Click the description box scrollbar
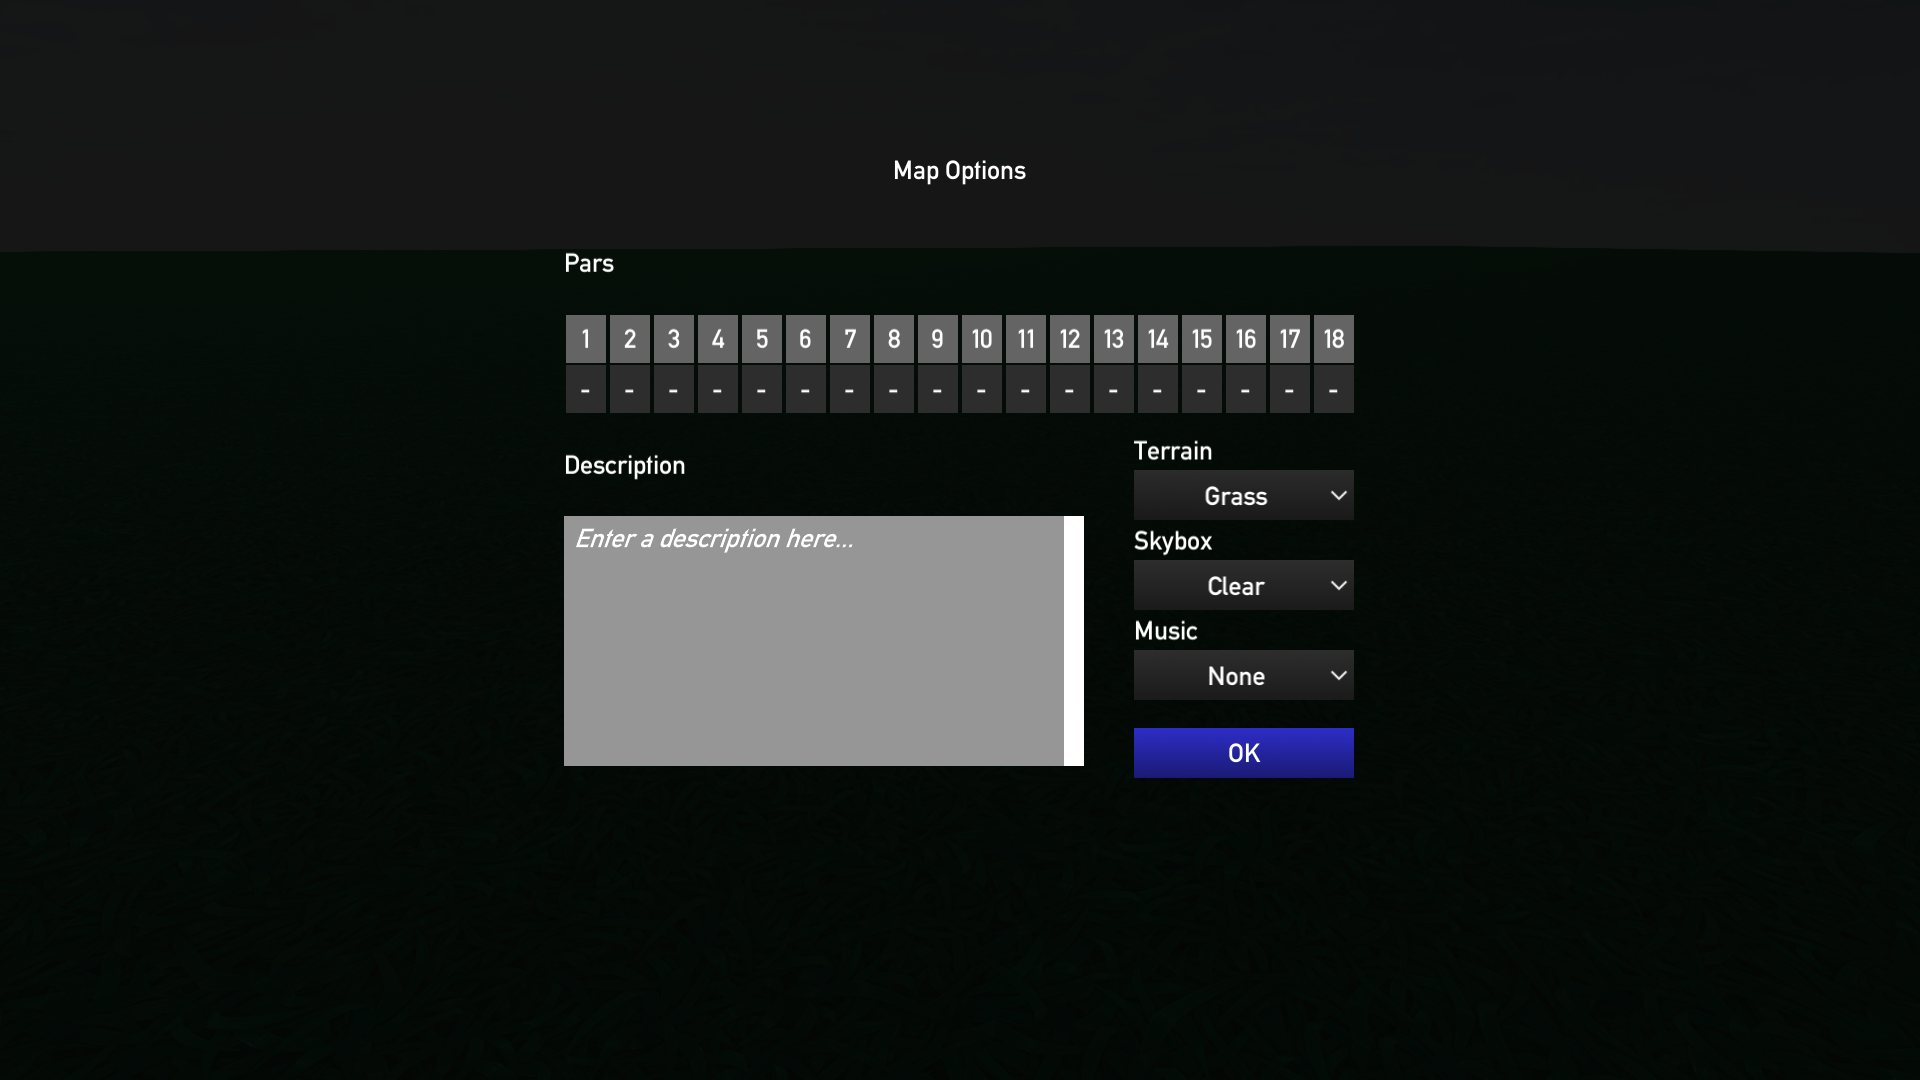The image size is (1920, 1080). pyautogui.click(x=1074, y=641)
